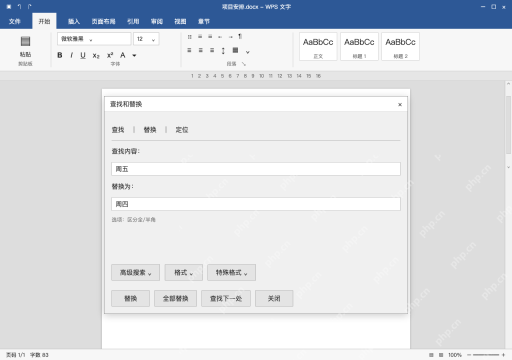This screenshot has height=360, width=512.
Task: Select the 替换 tab in dialog
Action: 150,130
